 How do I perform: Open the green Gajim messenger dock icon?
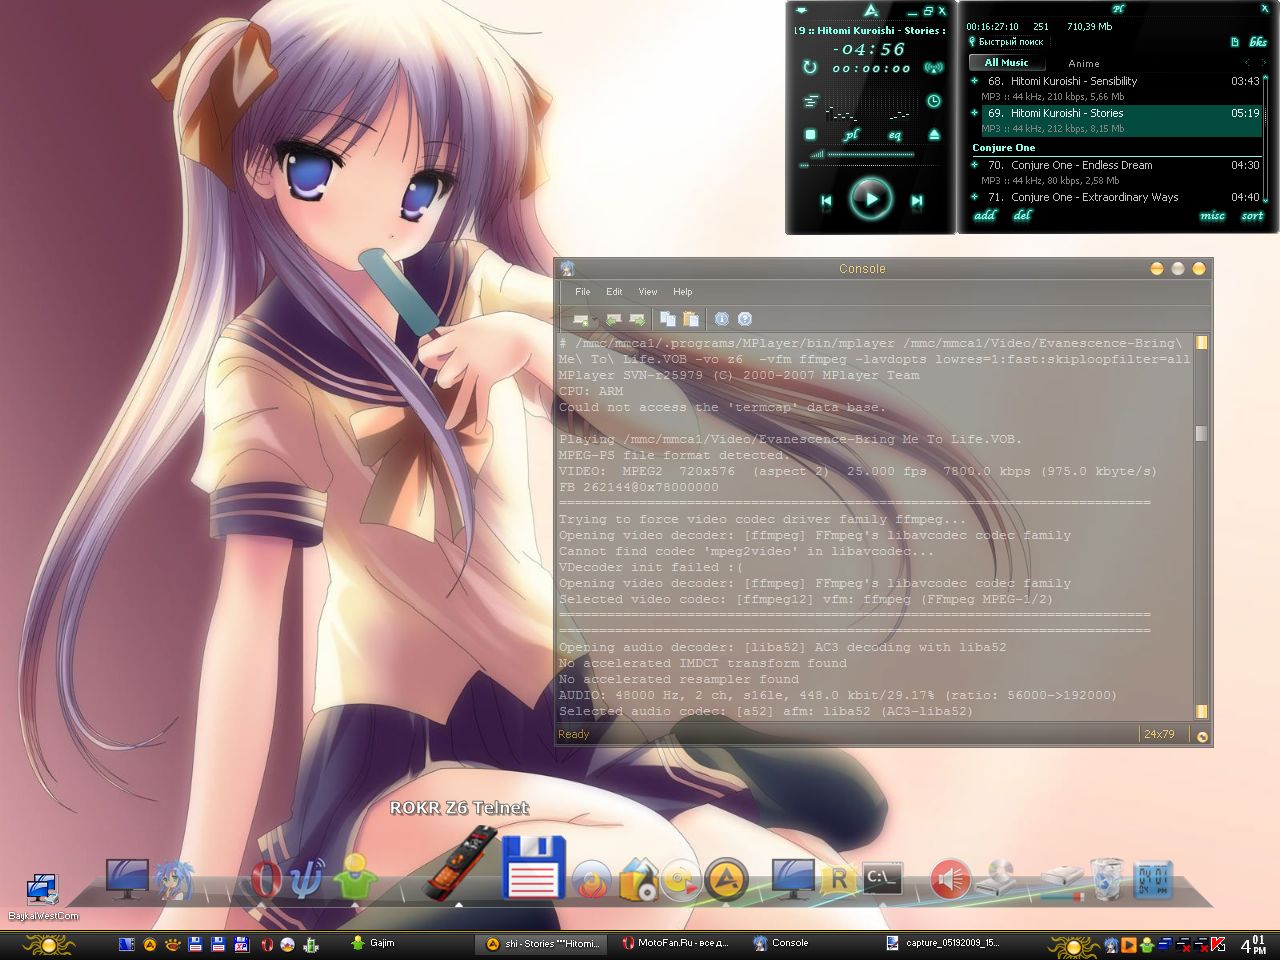point(355,877)
